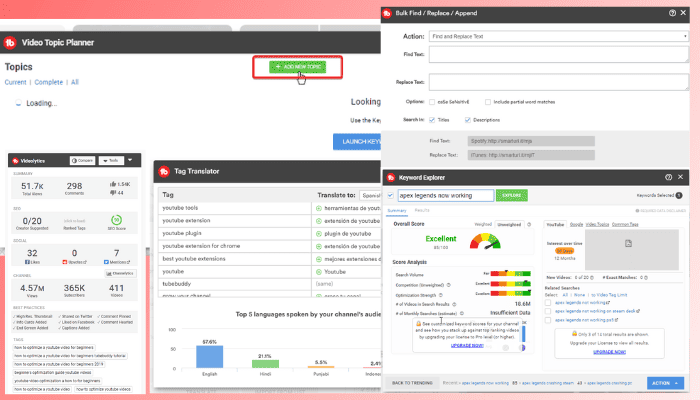The width and height of the screenshot is (700, 400).
Task: Click the TubeBuddy logo in Tag Translator header
Action: coord(164,171)
